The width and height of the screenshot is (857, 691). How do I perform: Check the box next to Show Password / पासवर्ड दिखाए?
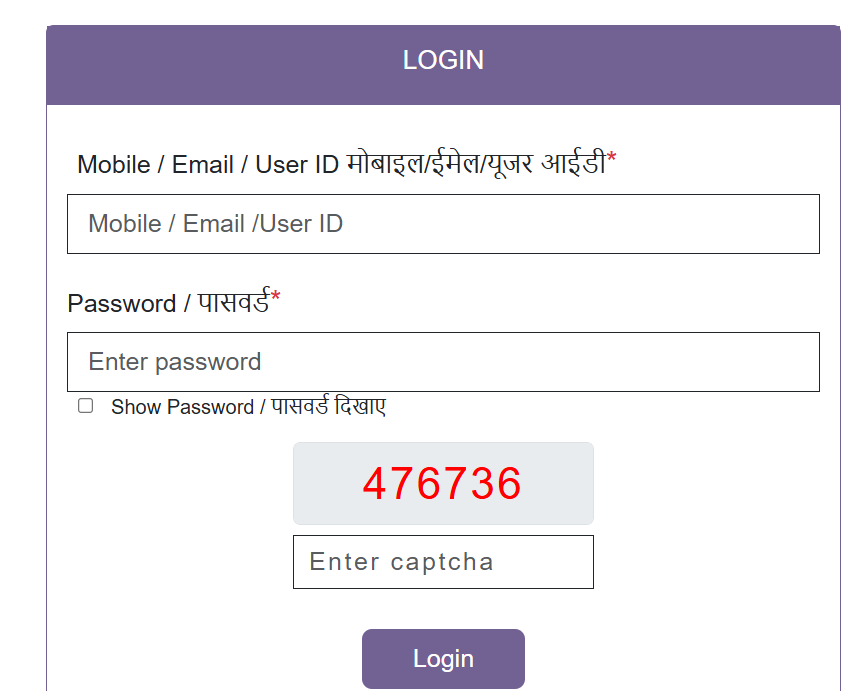[x=85, y=405]
